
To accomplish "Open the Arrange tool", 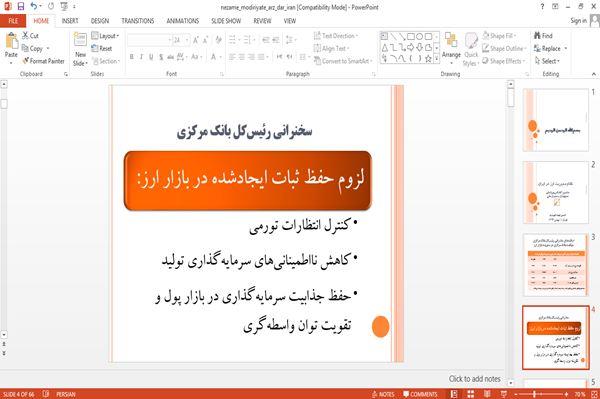I will [451, 48].
